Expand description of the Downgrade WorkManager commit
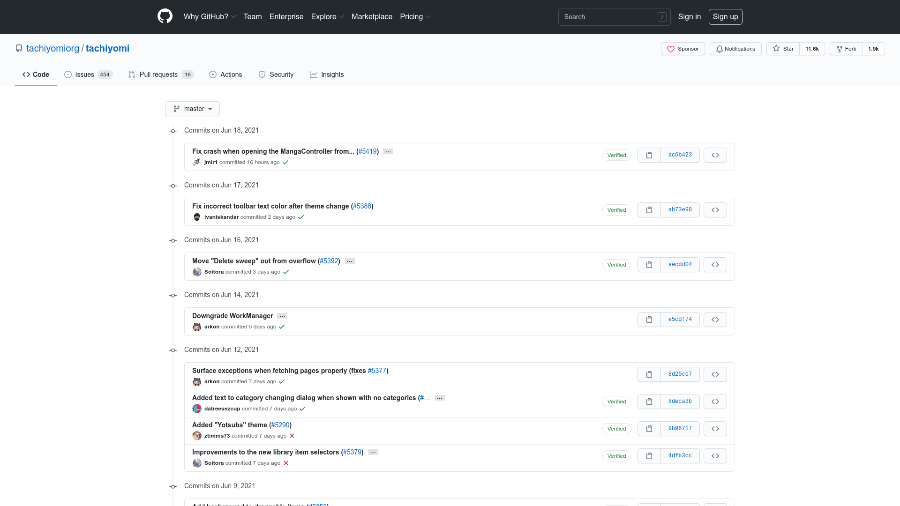Image resolution: width=900 pixels, height=506 pixels. (282, 316)
